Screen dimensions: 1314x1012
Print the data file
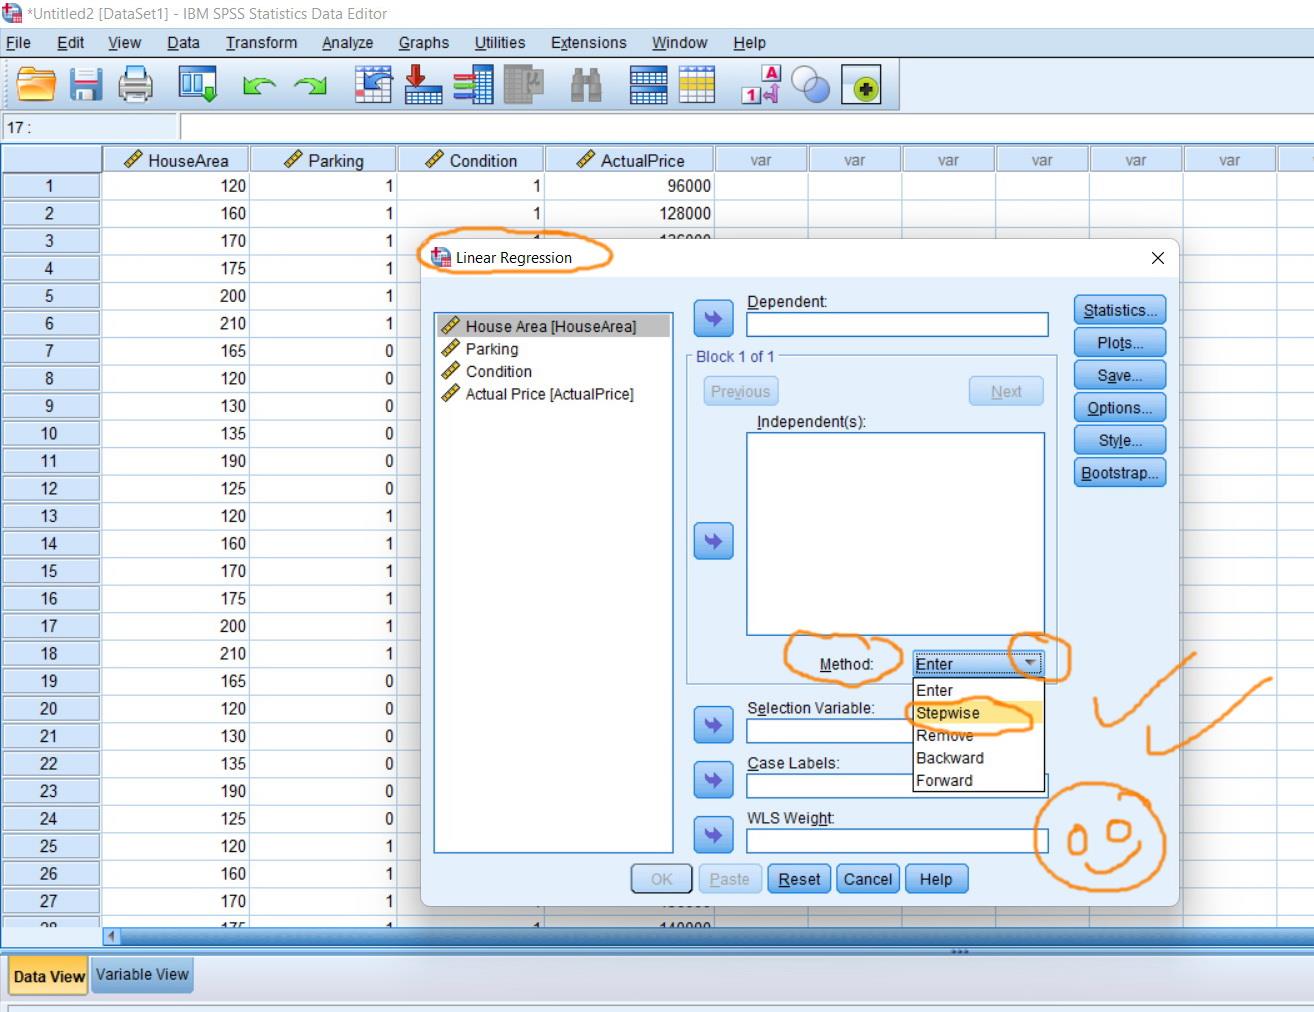(x=136, y=85)
